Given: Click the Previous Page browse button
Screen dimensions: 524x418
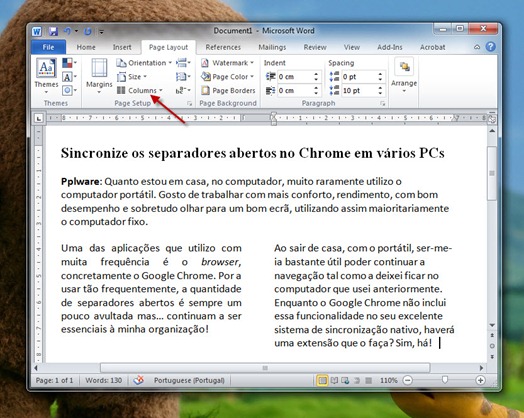Looking at the screenshot, I should pos(492,335).
